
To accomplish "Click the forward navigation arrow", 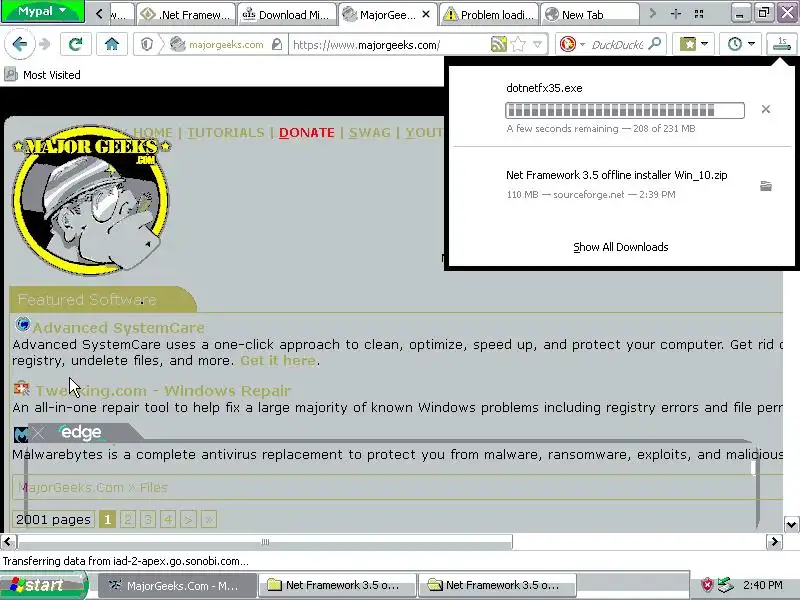I will pyautogui.click(x=45, y=44).
